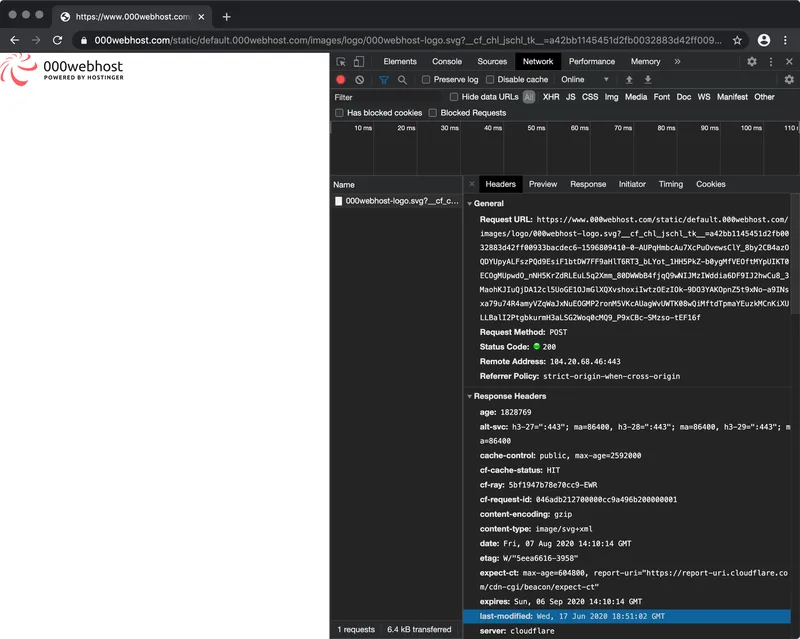Select 000webhost-logo.svg request row
This screenshot has width=800, height=639.
[x=396, y=201]
